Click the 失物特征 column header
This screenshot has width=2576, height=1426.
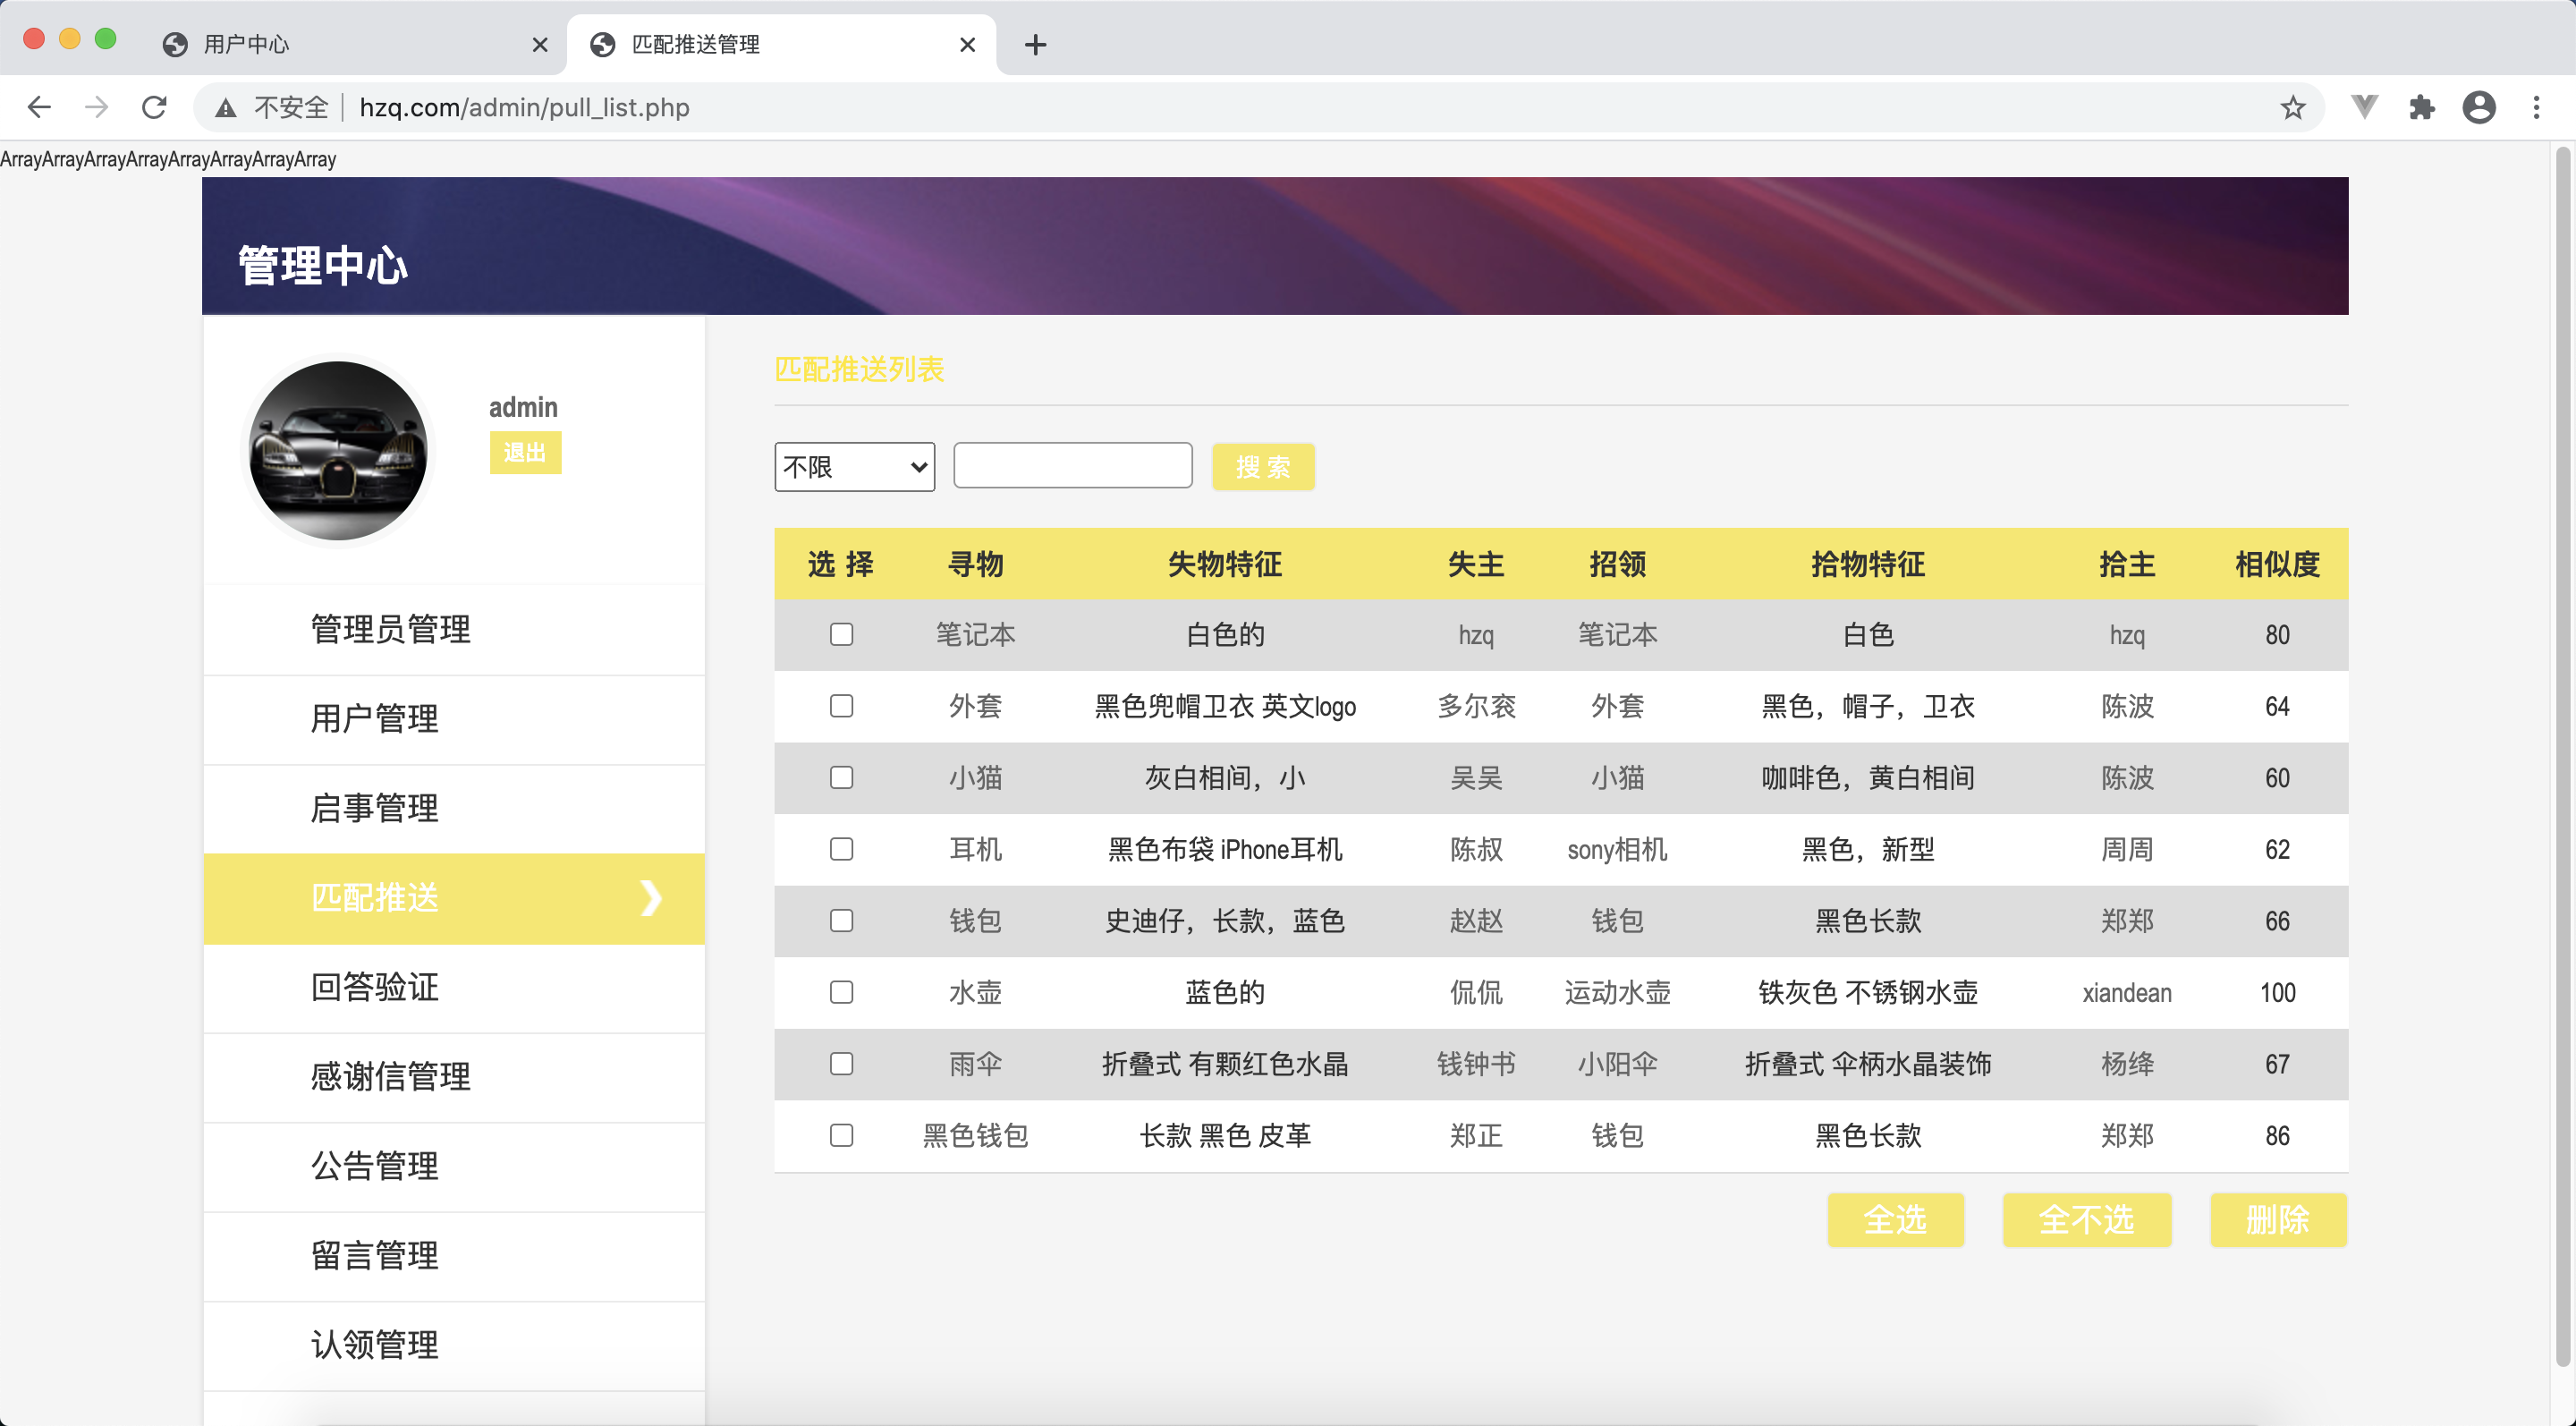(x=1225, y=565)
